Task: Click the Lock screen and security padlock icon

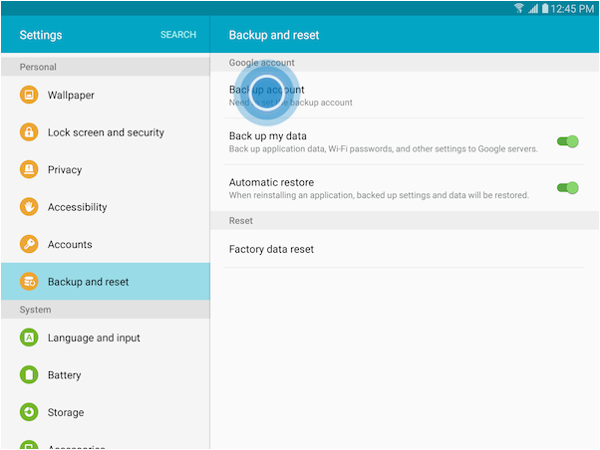Action: (x=29, y=132)
